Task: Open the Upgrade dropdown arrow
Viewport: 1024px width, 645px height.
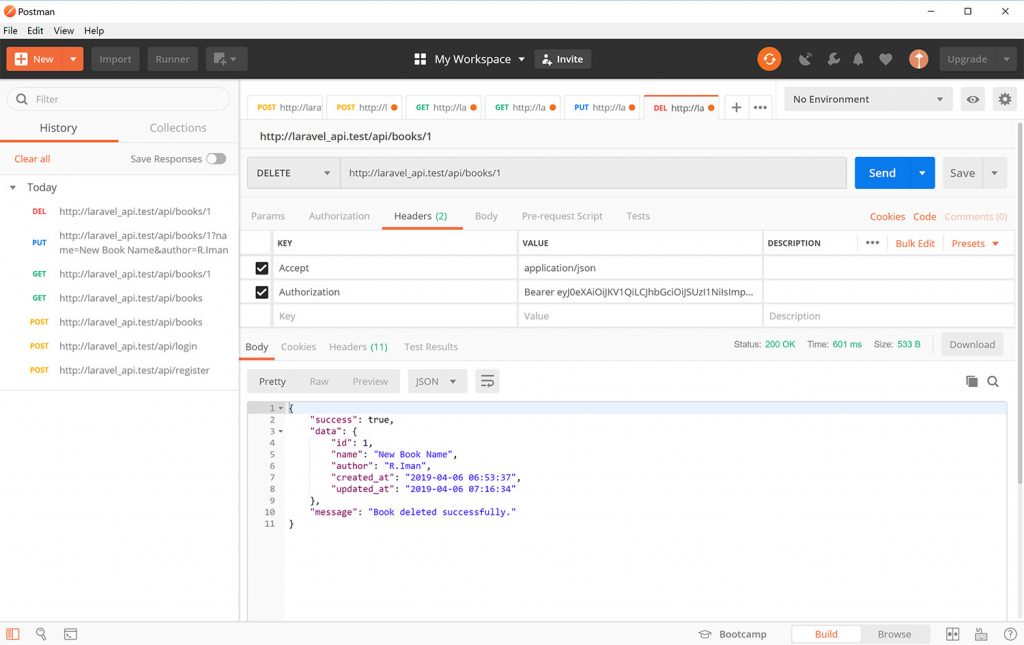Action: tap(1006, 59)
